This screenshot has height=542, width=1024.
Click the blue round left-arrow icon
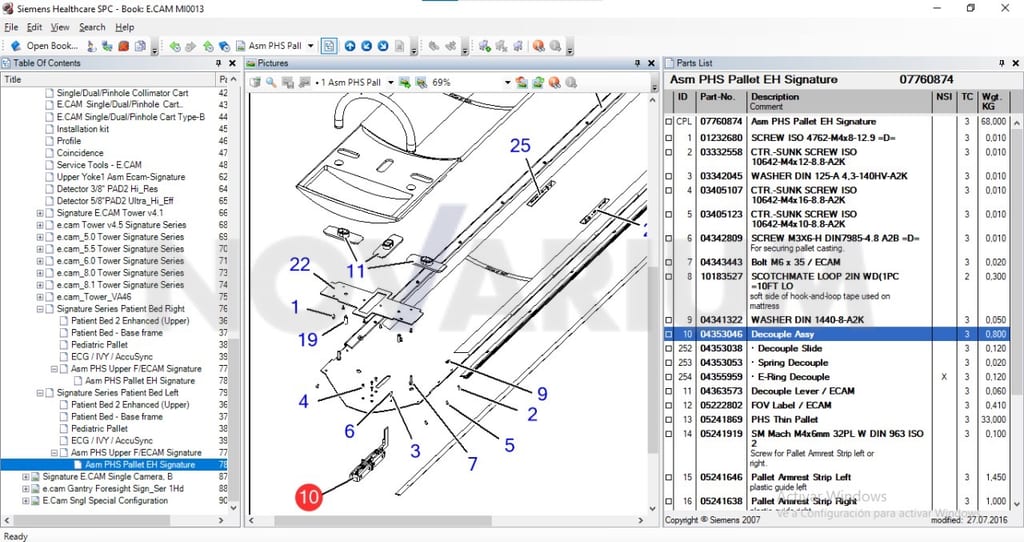click(366, 46)
